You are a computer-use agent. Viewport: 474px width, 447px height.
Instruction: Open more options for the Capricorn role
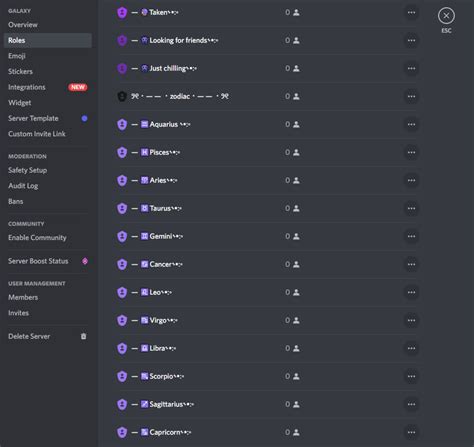coord(411,433)
